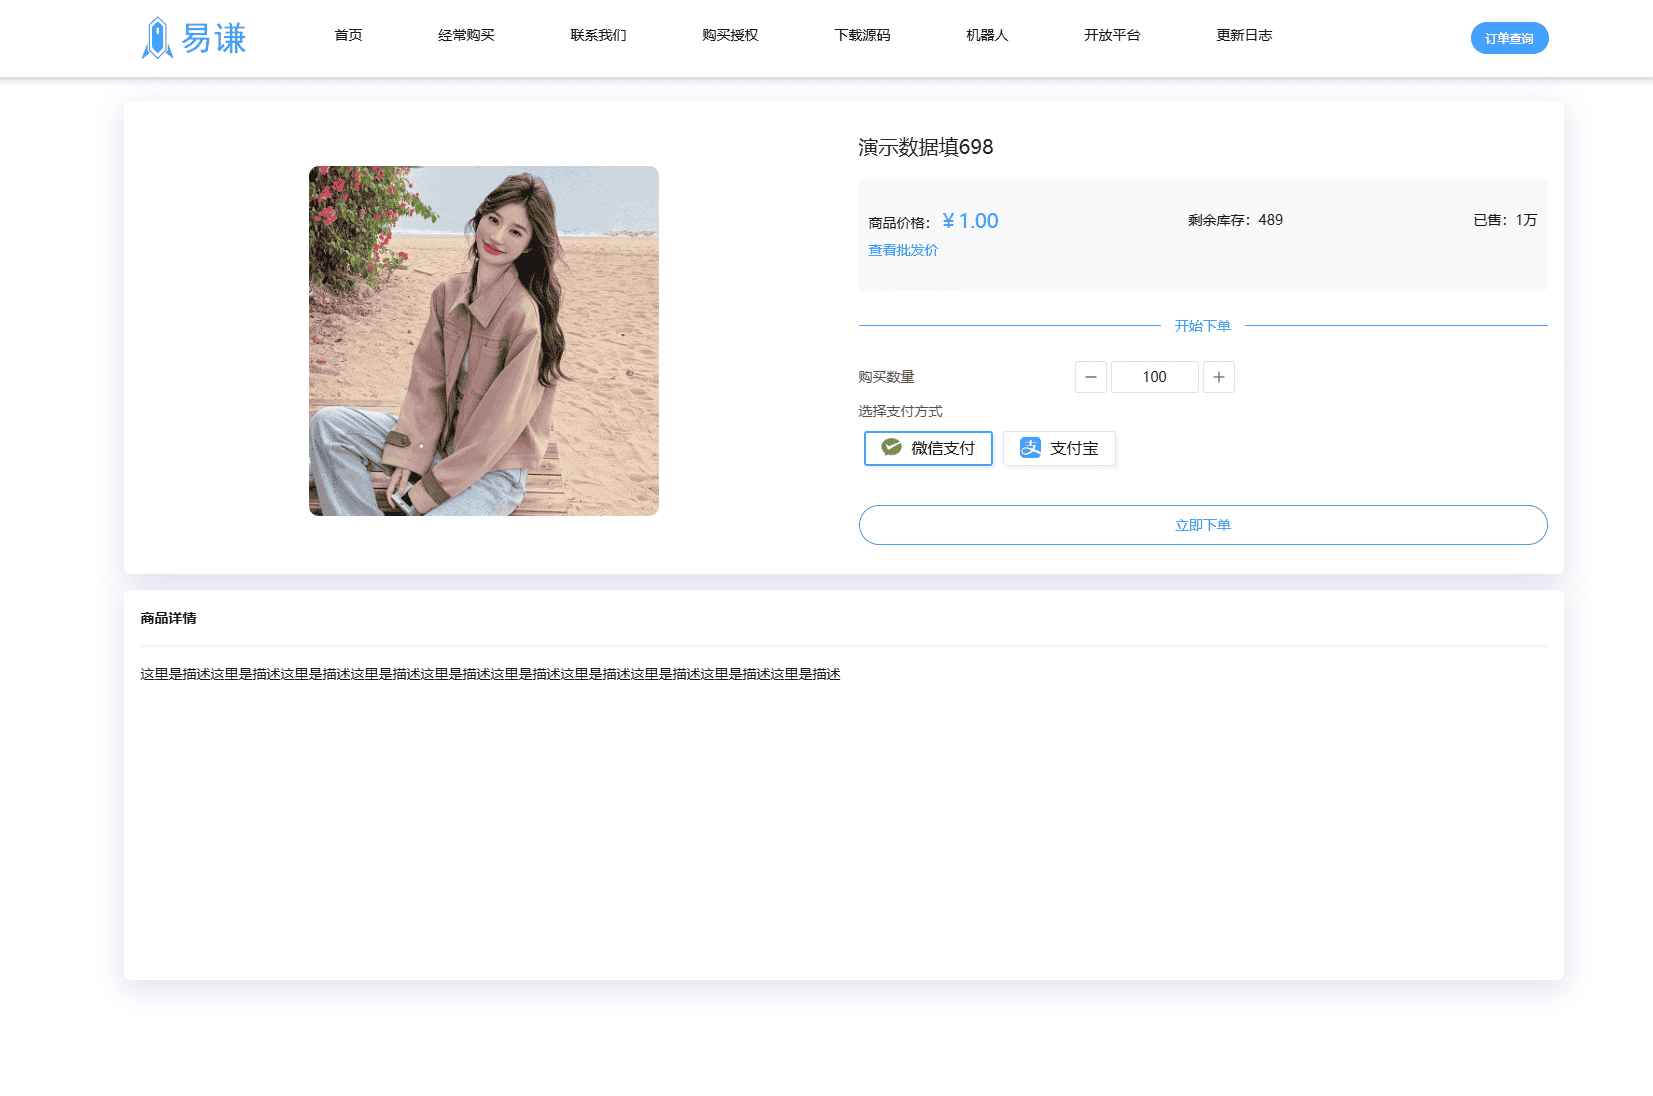Image resolution: width=1653 pixels, height=1096 pixels.
Task: Open the 首页 menu item
Action: (348, 35)
